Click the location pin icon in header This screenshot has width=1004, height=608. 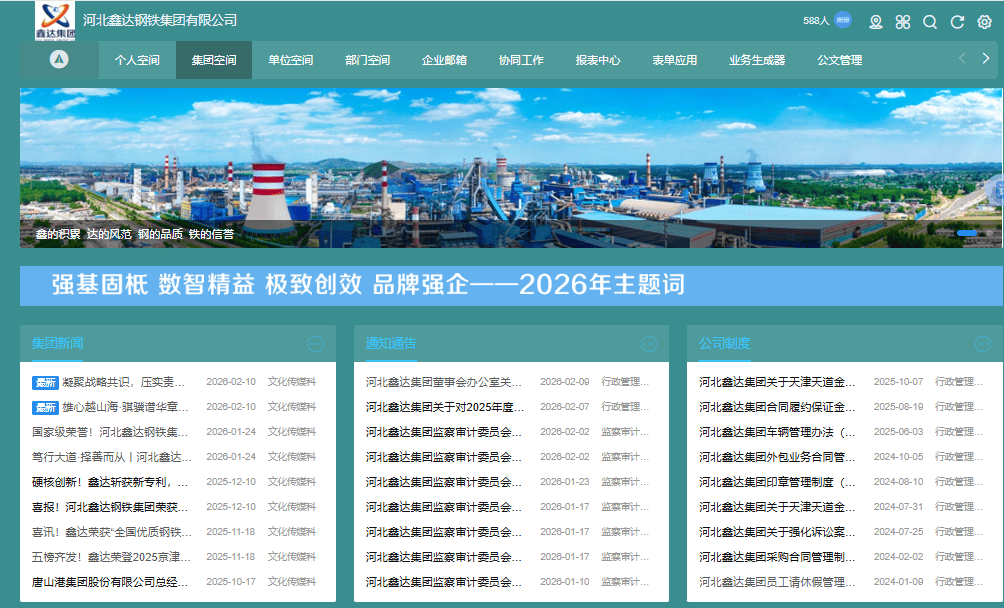point(876,22)
